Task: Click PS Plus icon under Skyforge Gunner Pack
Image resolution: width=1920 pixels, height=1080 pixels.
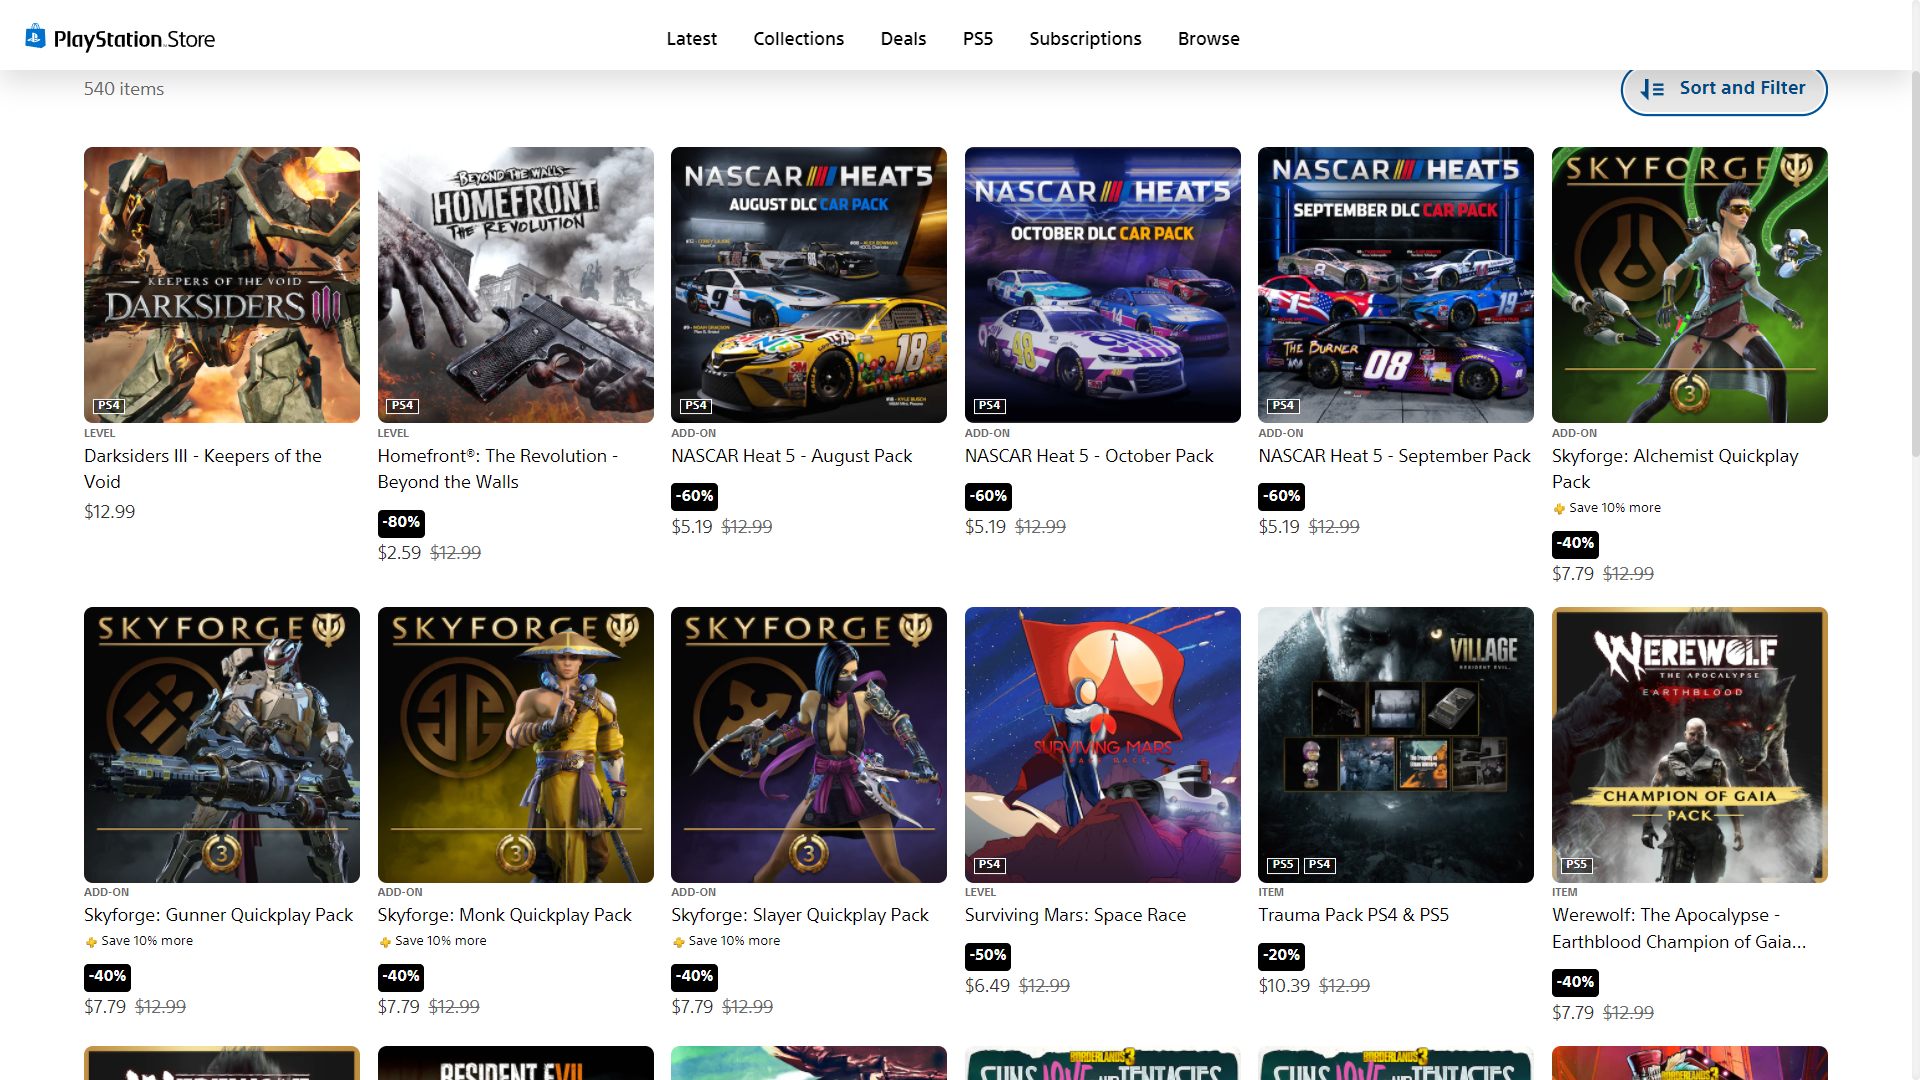Action: 91,942
